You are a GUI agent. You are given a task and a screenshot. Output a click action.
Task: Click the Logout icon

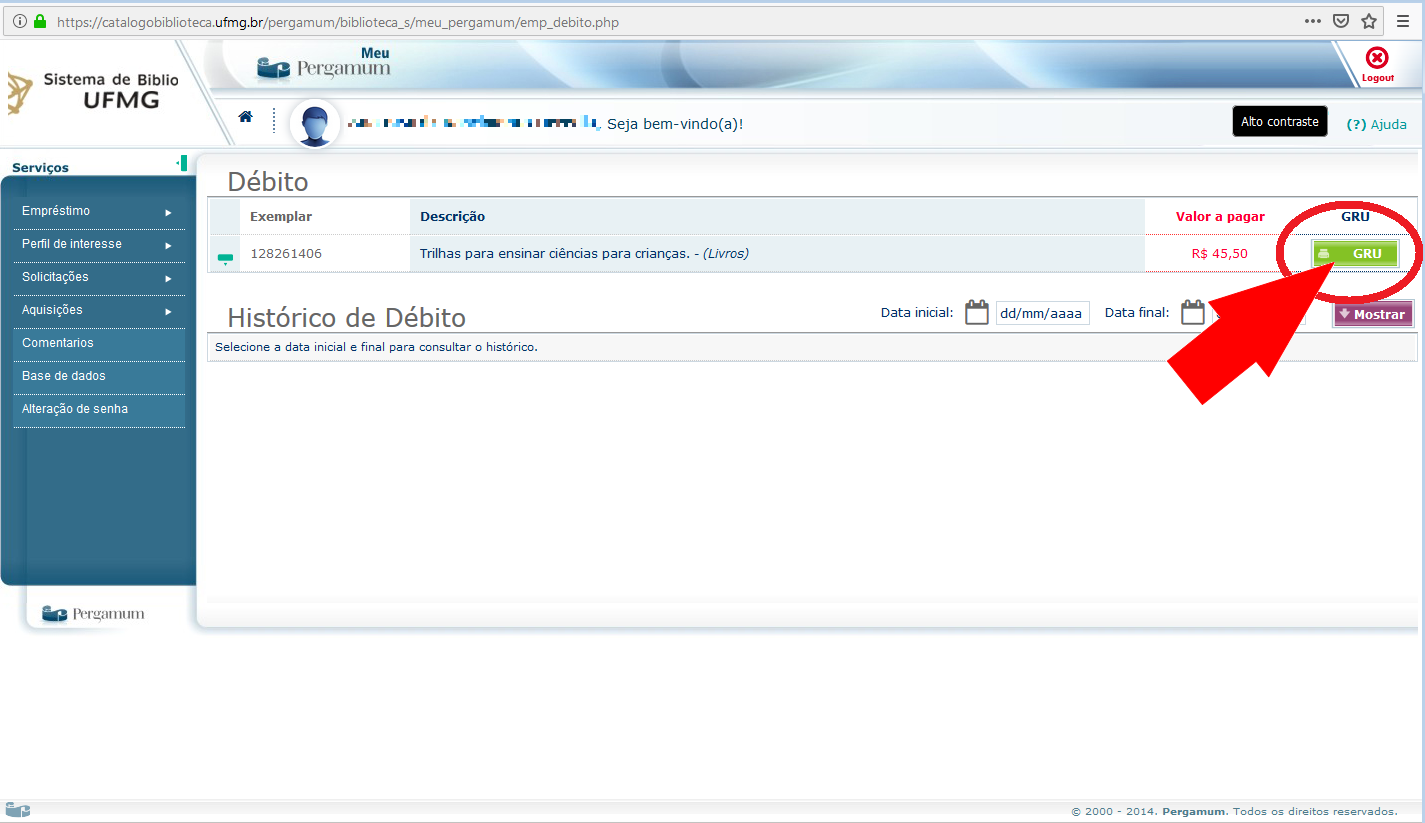tap(1377, 64)
